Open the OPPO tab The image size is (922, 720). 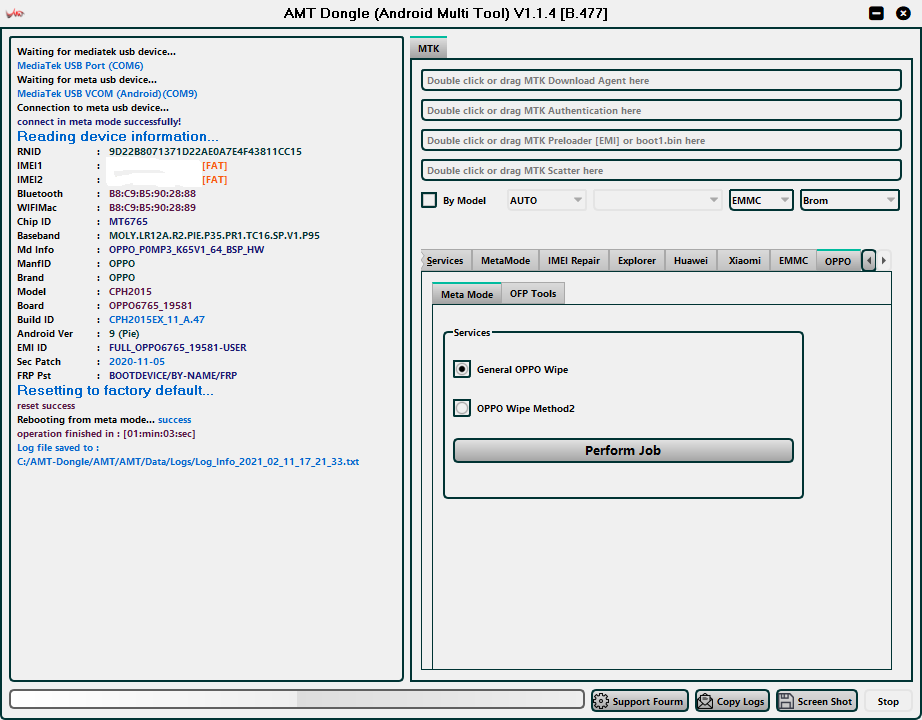click(x=838, y=261)
